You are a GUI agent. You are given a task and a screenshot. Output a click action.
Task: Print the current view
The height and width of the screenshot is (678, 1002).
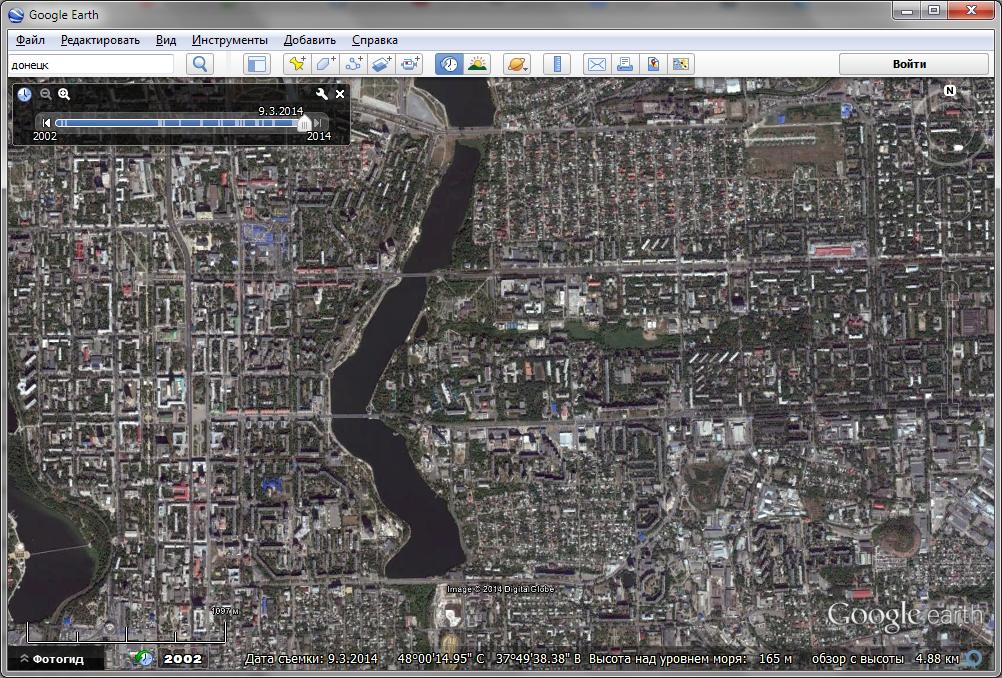tap(624, 64)
